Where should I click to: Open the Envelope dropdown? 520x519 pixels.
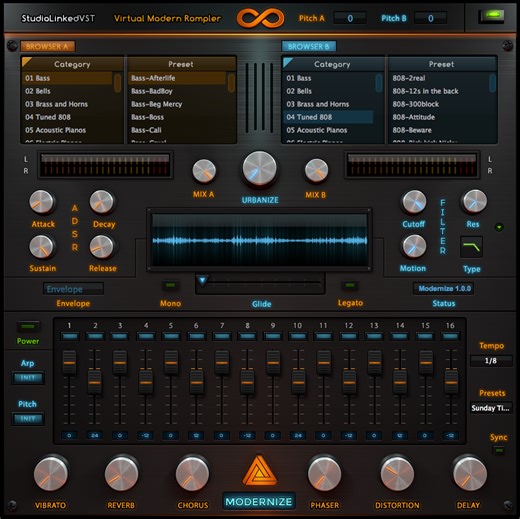(x=73, y=289)
